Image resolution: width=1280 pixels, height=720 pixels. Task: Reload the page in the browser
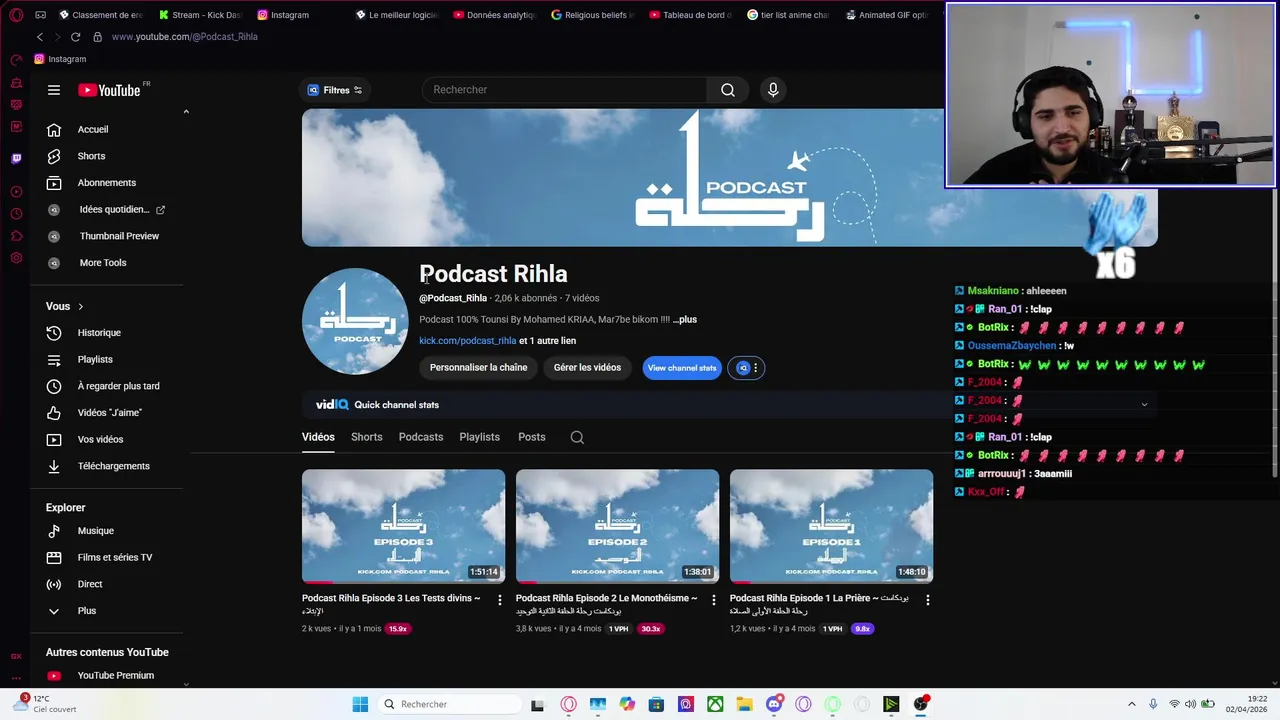75,37
